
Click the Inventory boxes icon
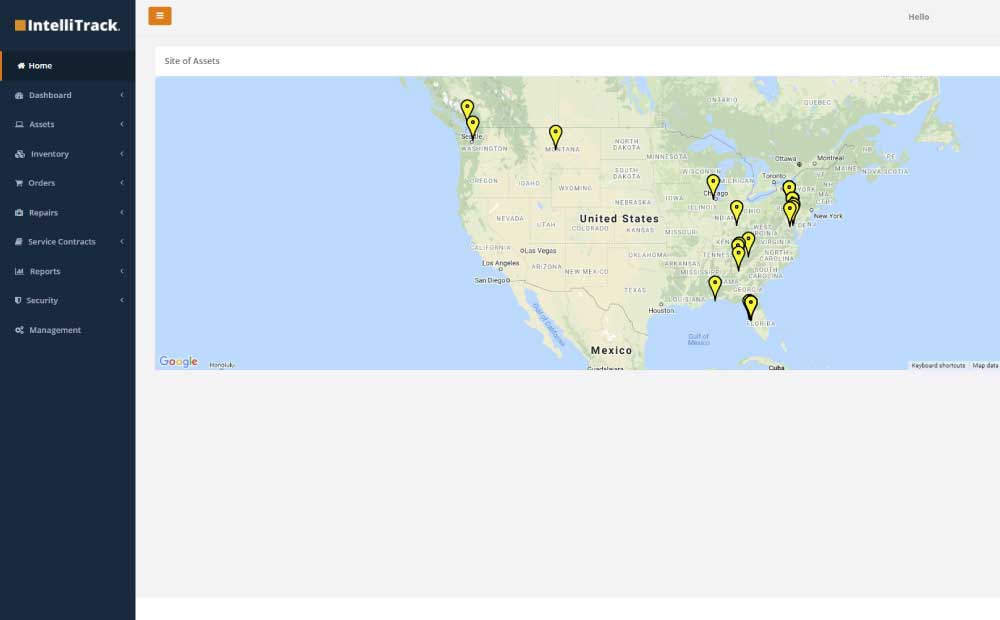pyautogui.click(x=20, y=154)
